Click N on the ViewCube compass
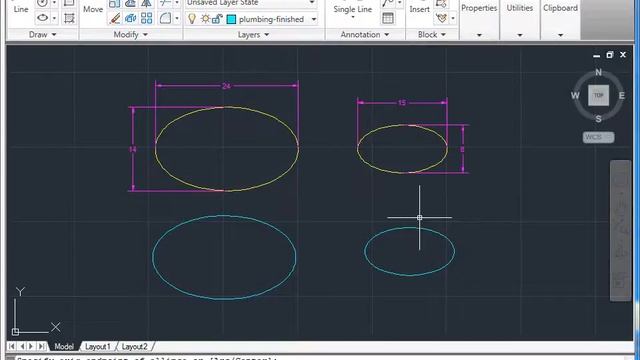The width and height of the screenshot is (640, 360). pyautogui.click(x=598, y=72)
